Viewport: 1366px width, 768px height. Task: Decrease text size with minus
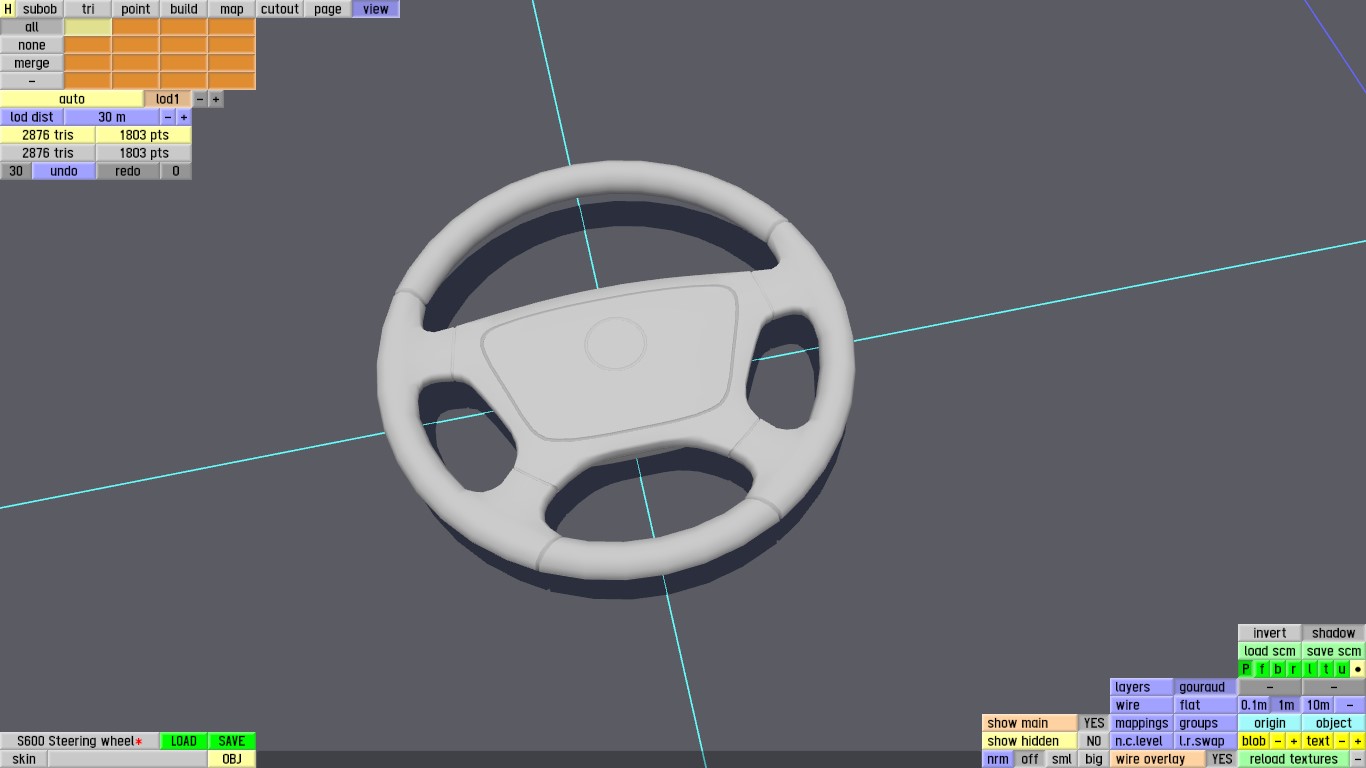pyautogui.click(x=1342, y=741)
